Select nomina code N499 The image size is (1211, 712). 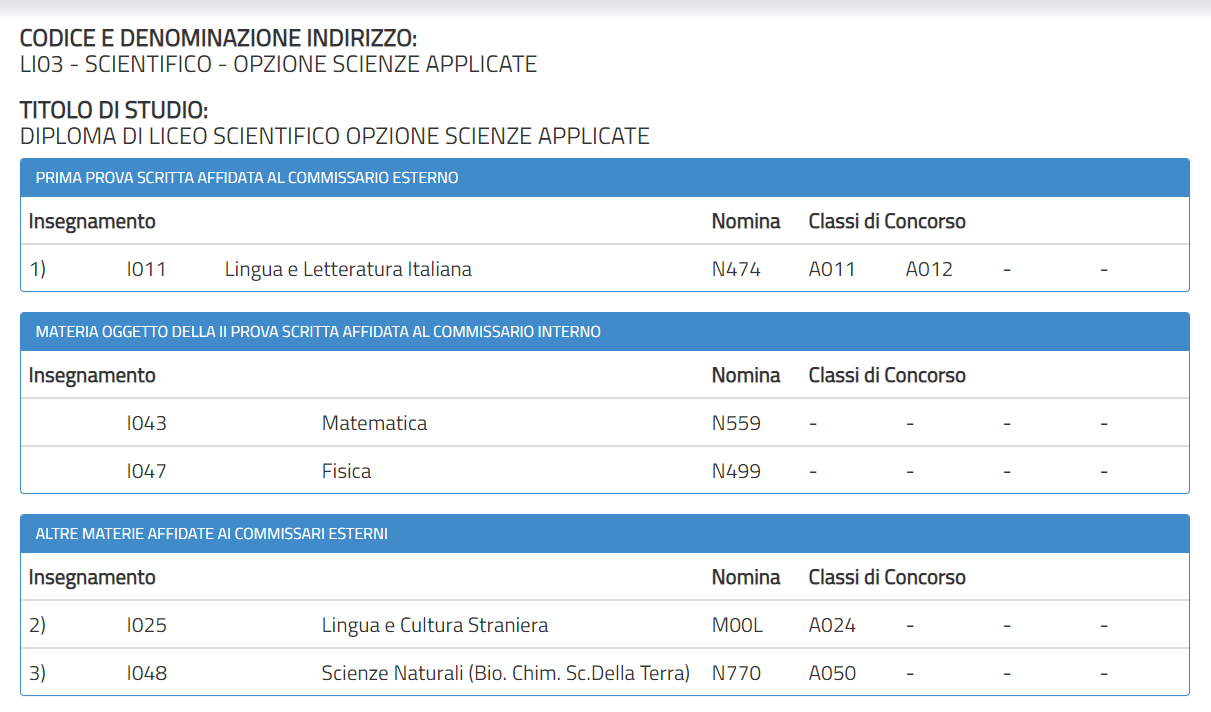click(x=736, y=471)
